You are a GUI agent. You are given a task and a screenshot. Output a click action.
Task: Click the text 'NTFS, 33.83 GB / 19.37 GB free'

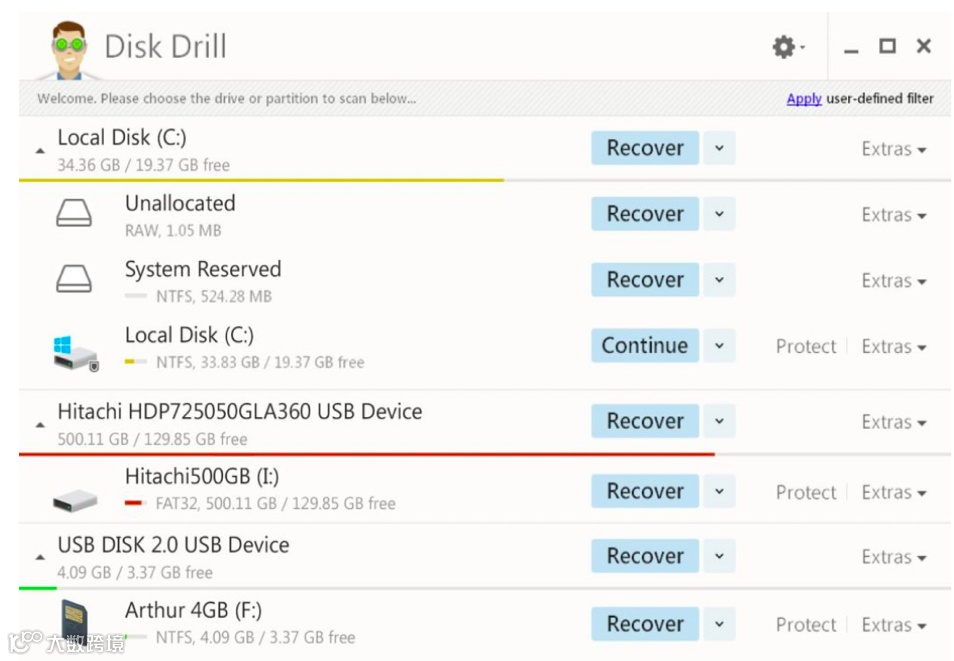(x=260, y=362)
